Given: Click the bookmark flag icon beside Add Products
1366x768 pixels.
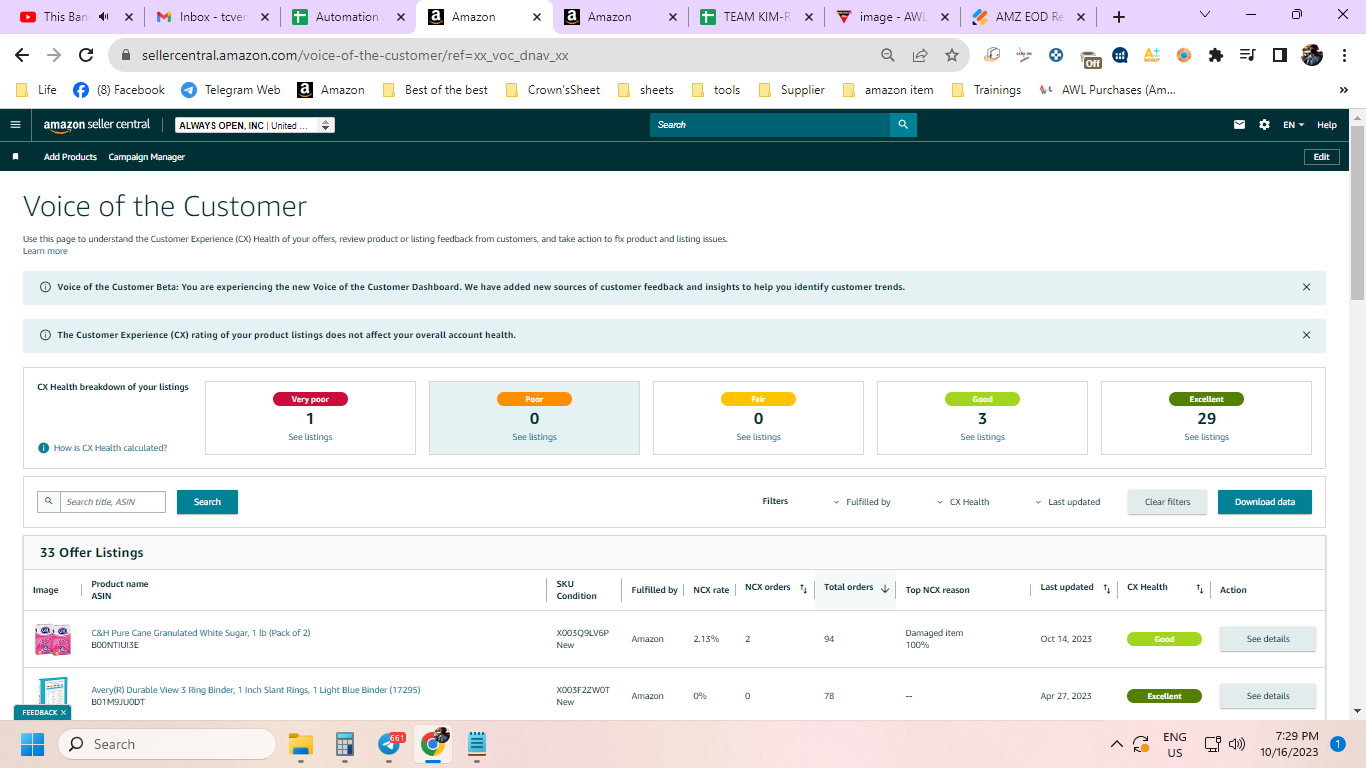Looking at the screenshot, I should point(15,157).
